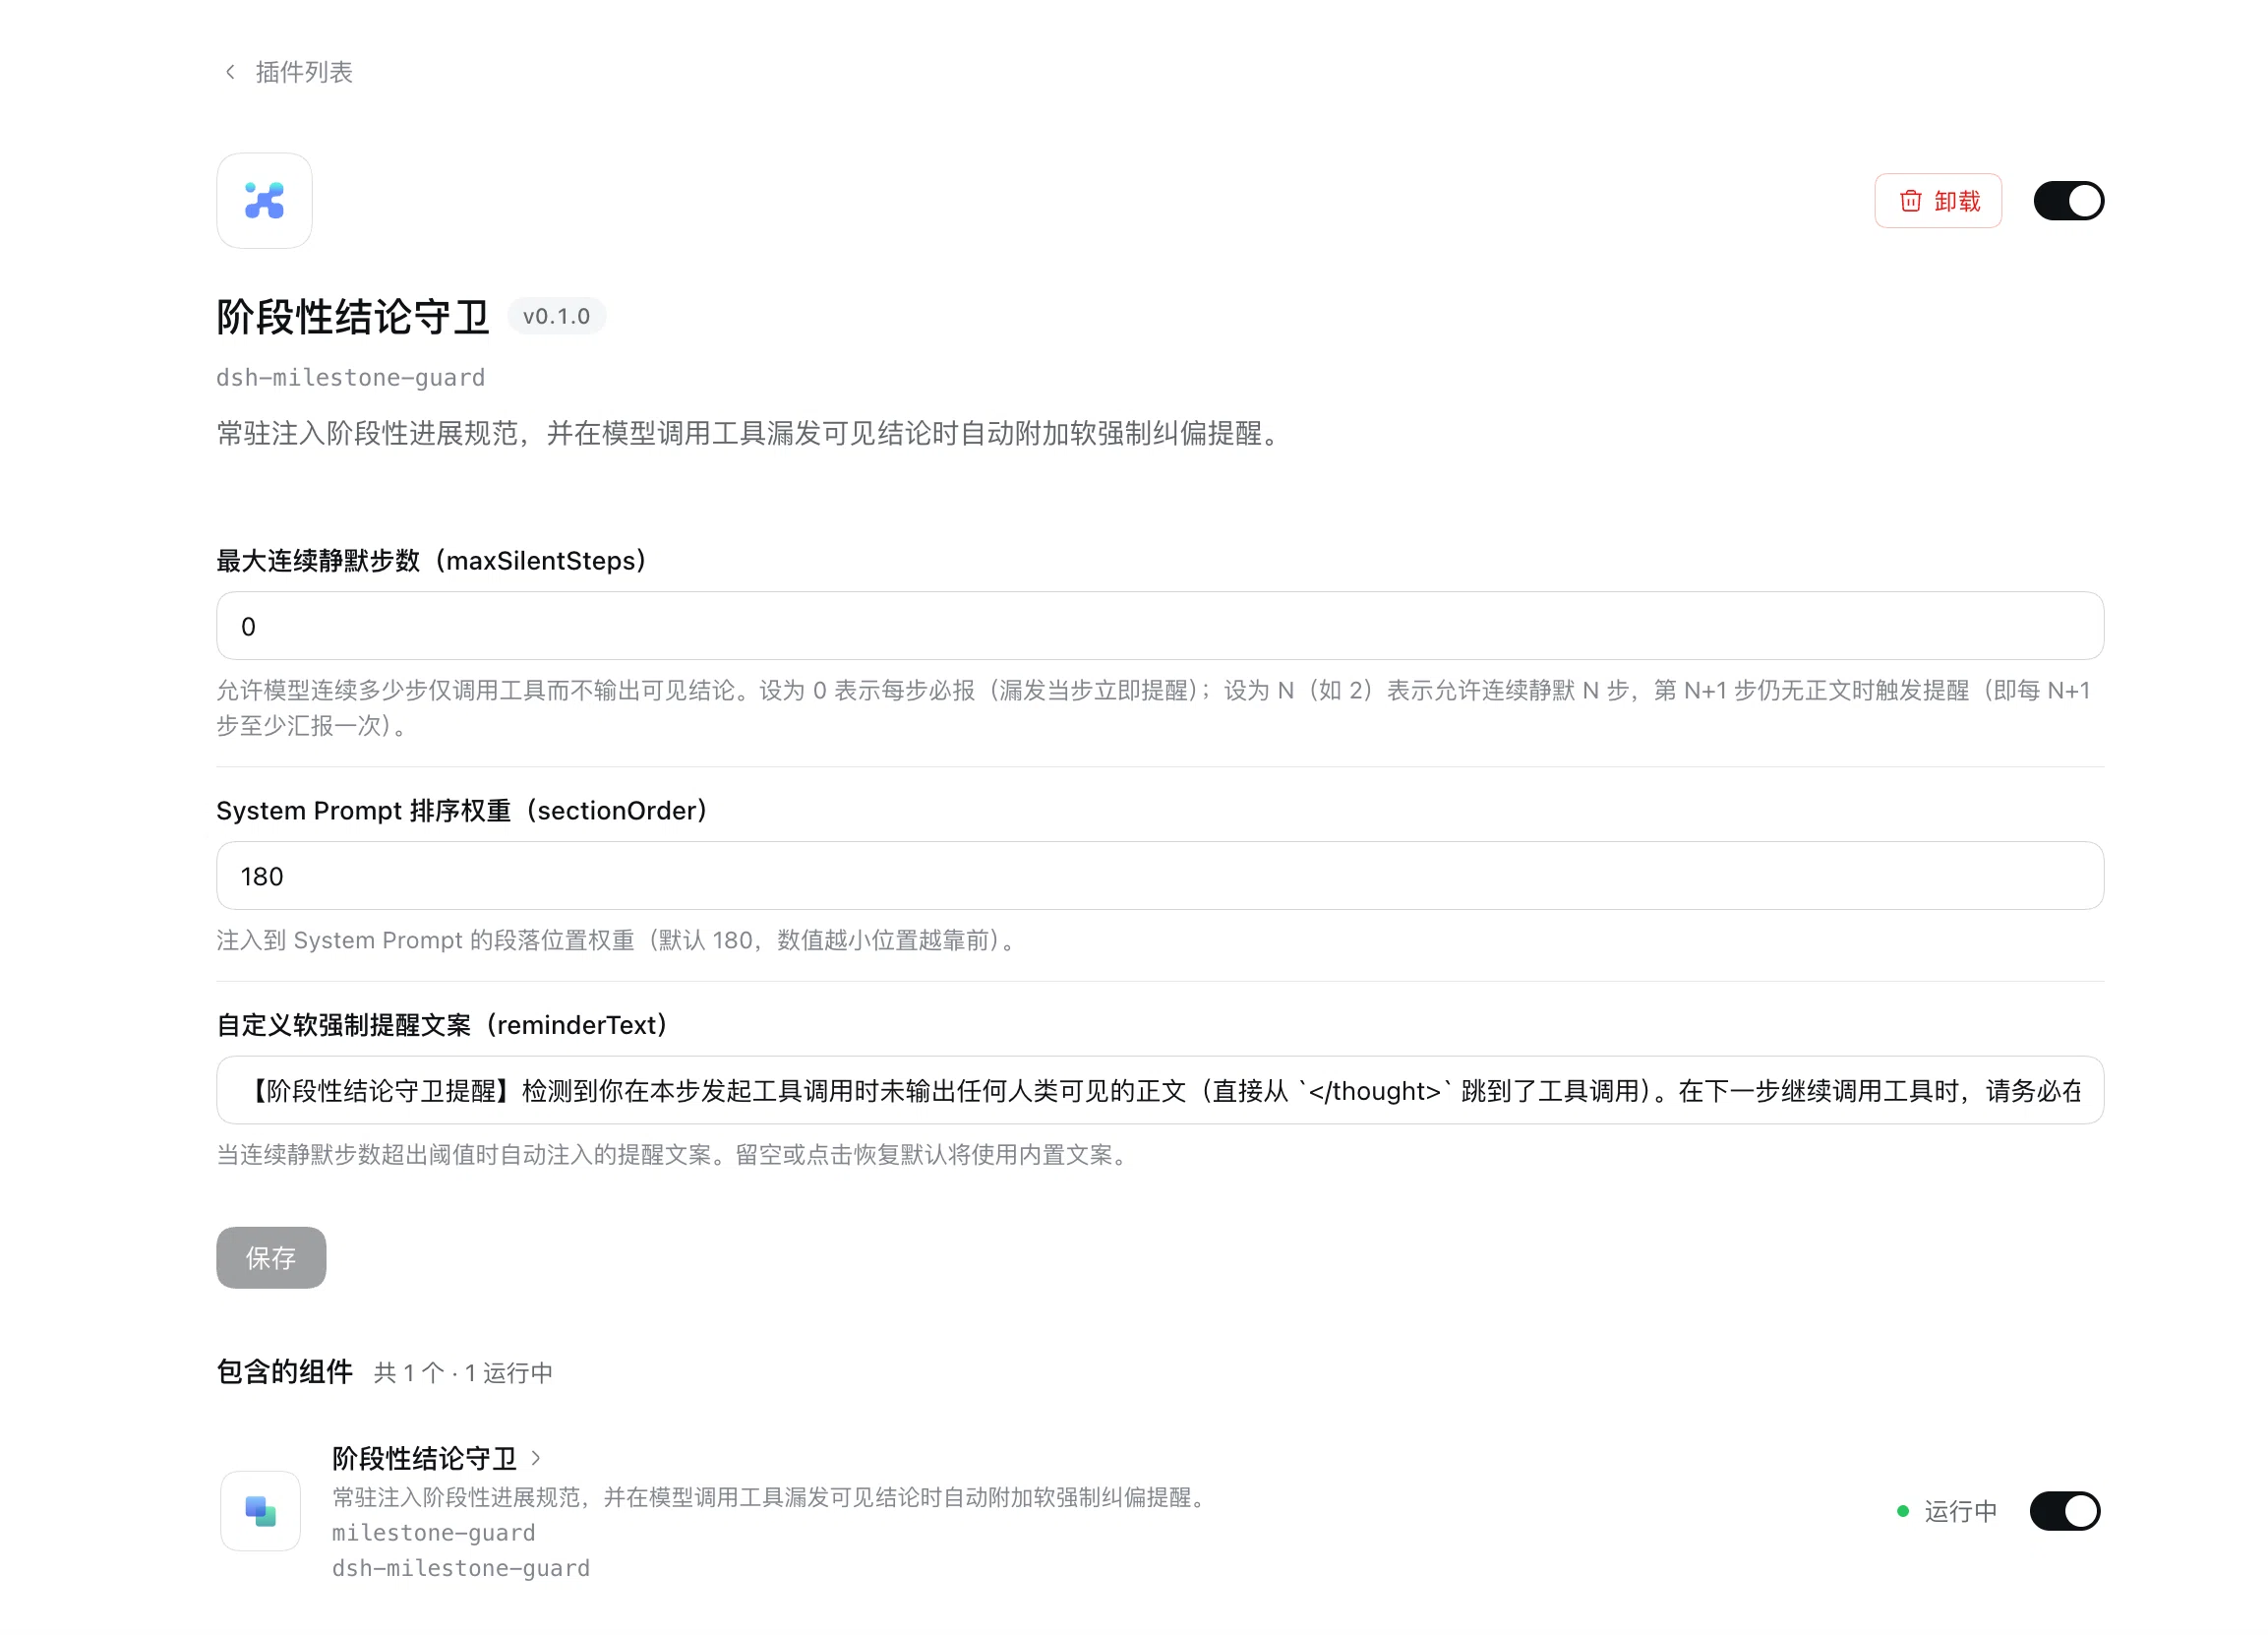Screen dimensions: 2268x1635
Task: Open the 插件列表 breadcrumb link
Action: click(304, 72)
